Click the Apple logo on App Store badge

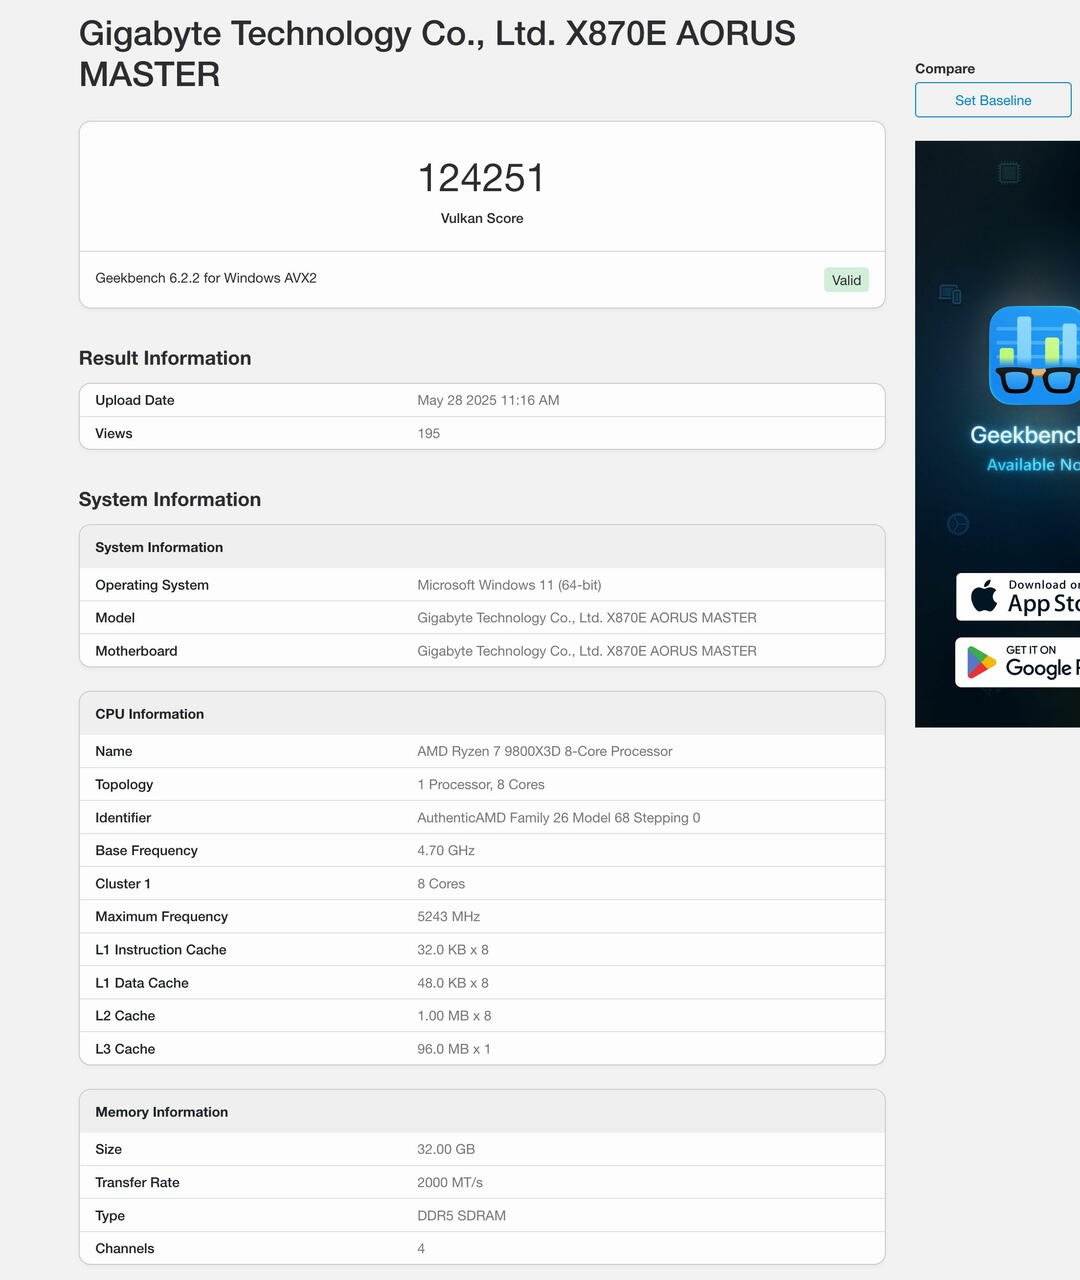pos(984,596)
